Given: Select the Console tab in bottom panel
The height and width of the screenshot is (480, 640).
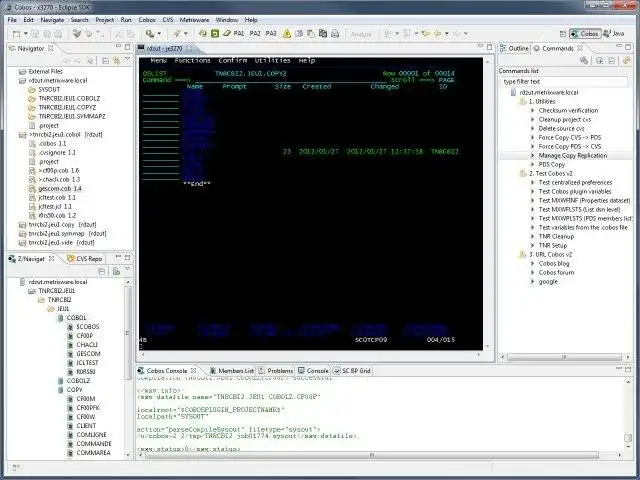Looking at the screenshot, I should point(313,371).
